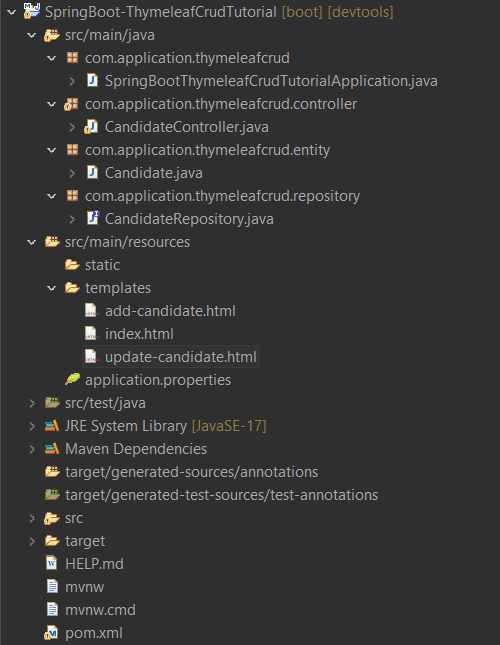500x645 pixels.
Task: Click the controller package icon
Action: click(x=71, y=104)
